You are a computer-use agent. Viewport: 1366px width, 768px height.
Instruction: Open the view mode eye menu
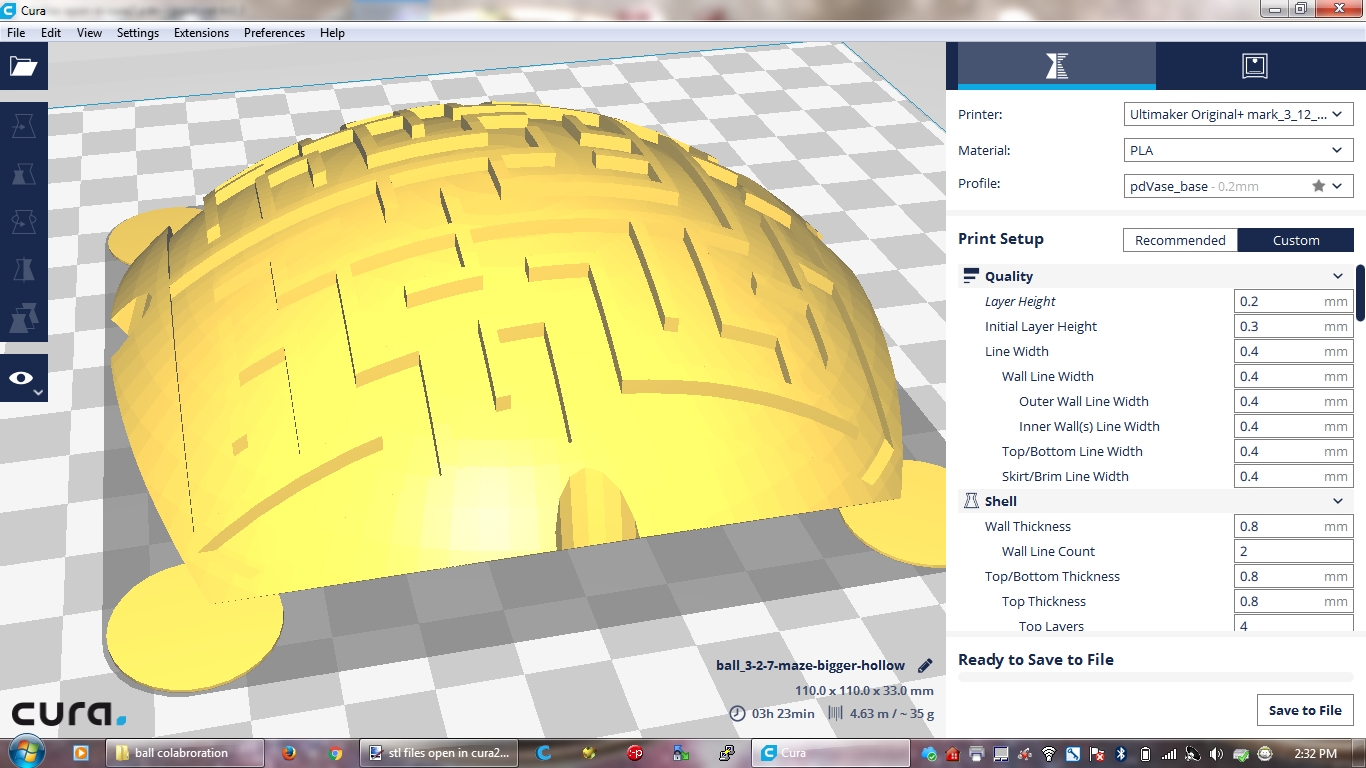[x=23, y=379]
